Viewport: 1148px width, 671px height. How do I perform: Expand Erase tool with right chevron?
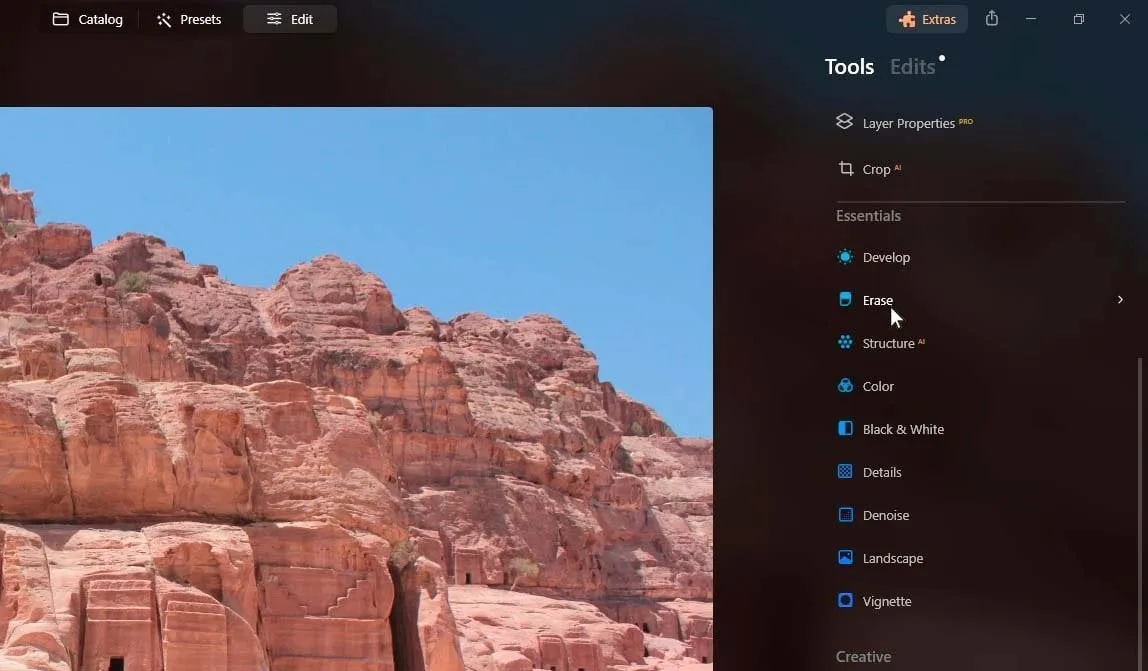click(1120, 300)
